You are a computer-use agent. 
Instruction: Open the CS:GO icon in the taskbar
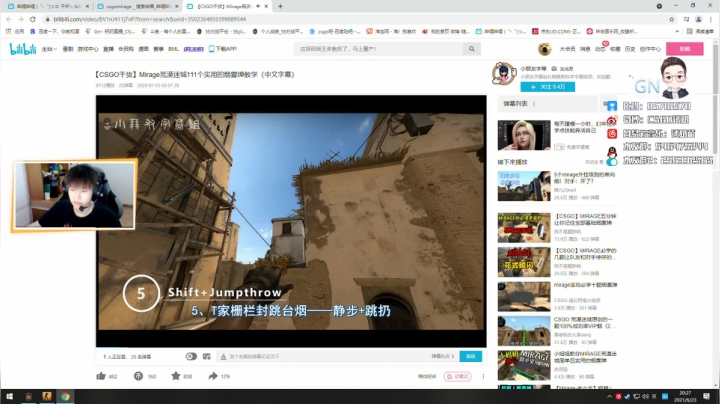pos(47,396)
